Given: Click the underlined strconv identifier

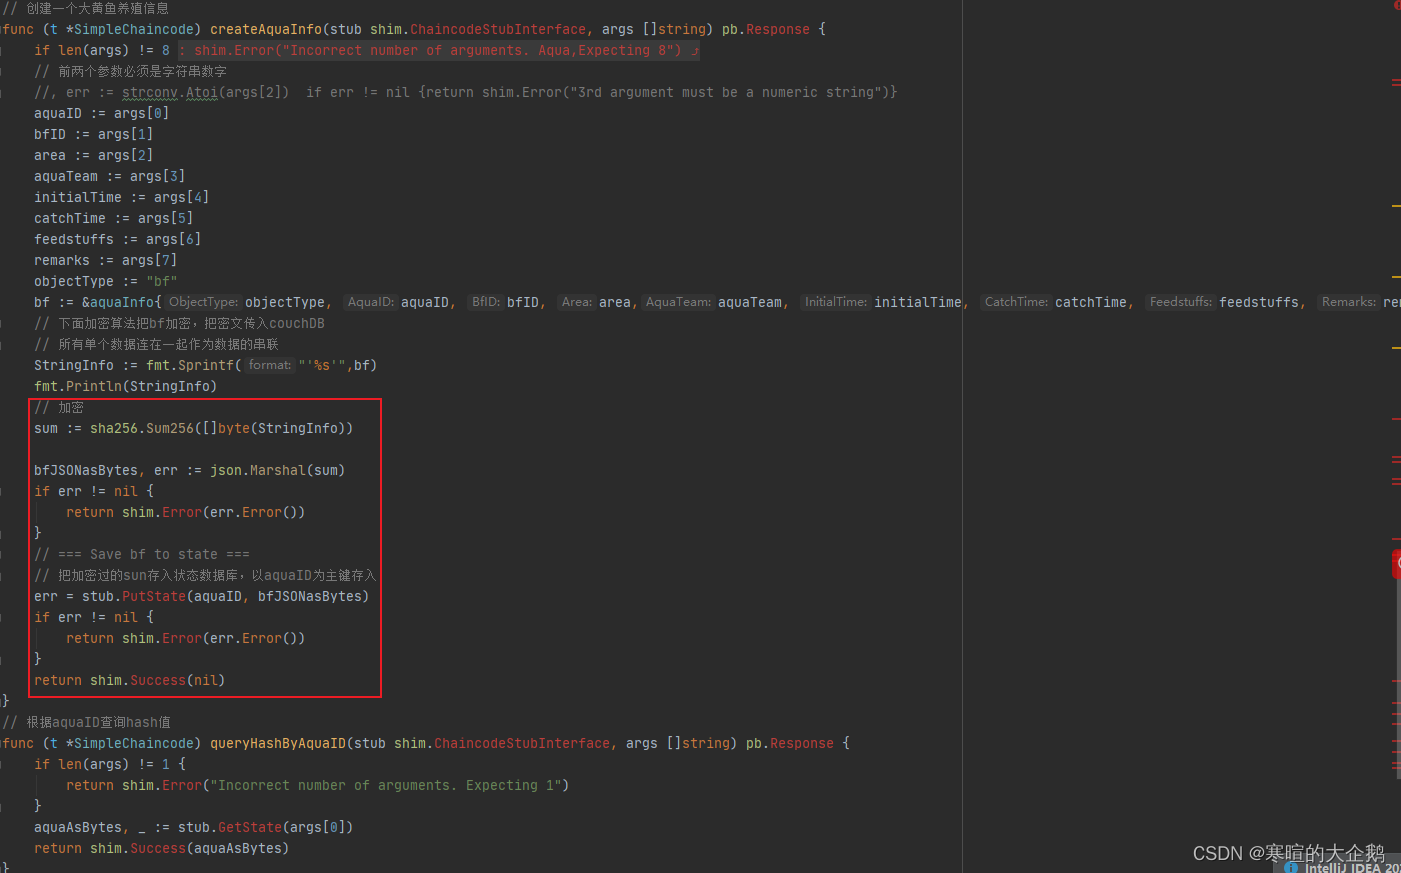Looking at the screenshot, I should (150, 92).
